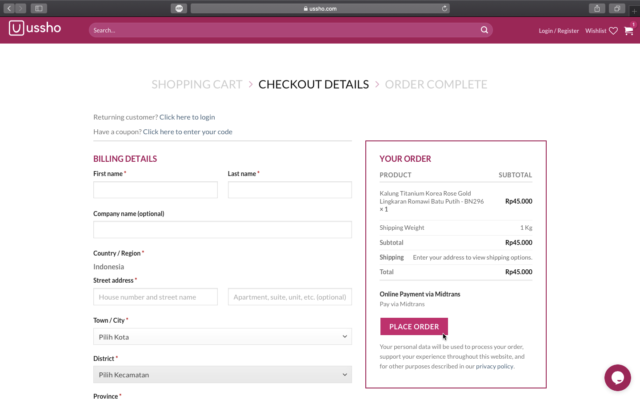
Task: Select the Checkout Details step
Action: [314, 84]
